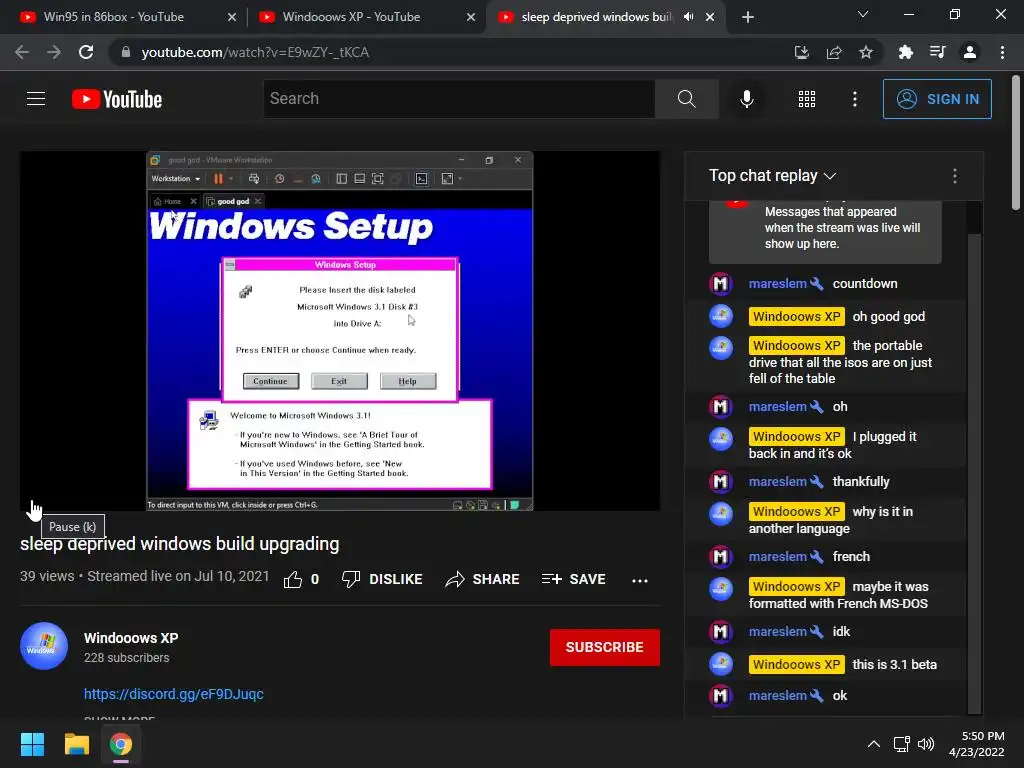Open clock and date 5:50 PM

976,744
